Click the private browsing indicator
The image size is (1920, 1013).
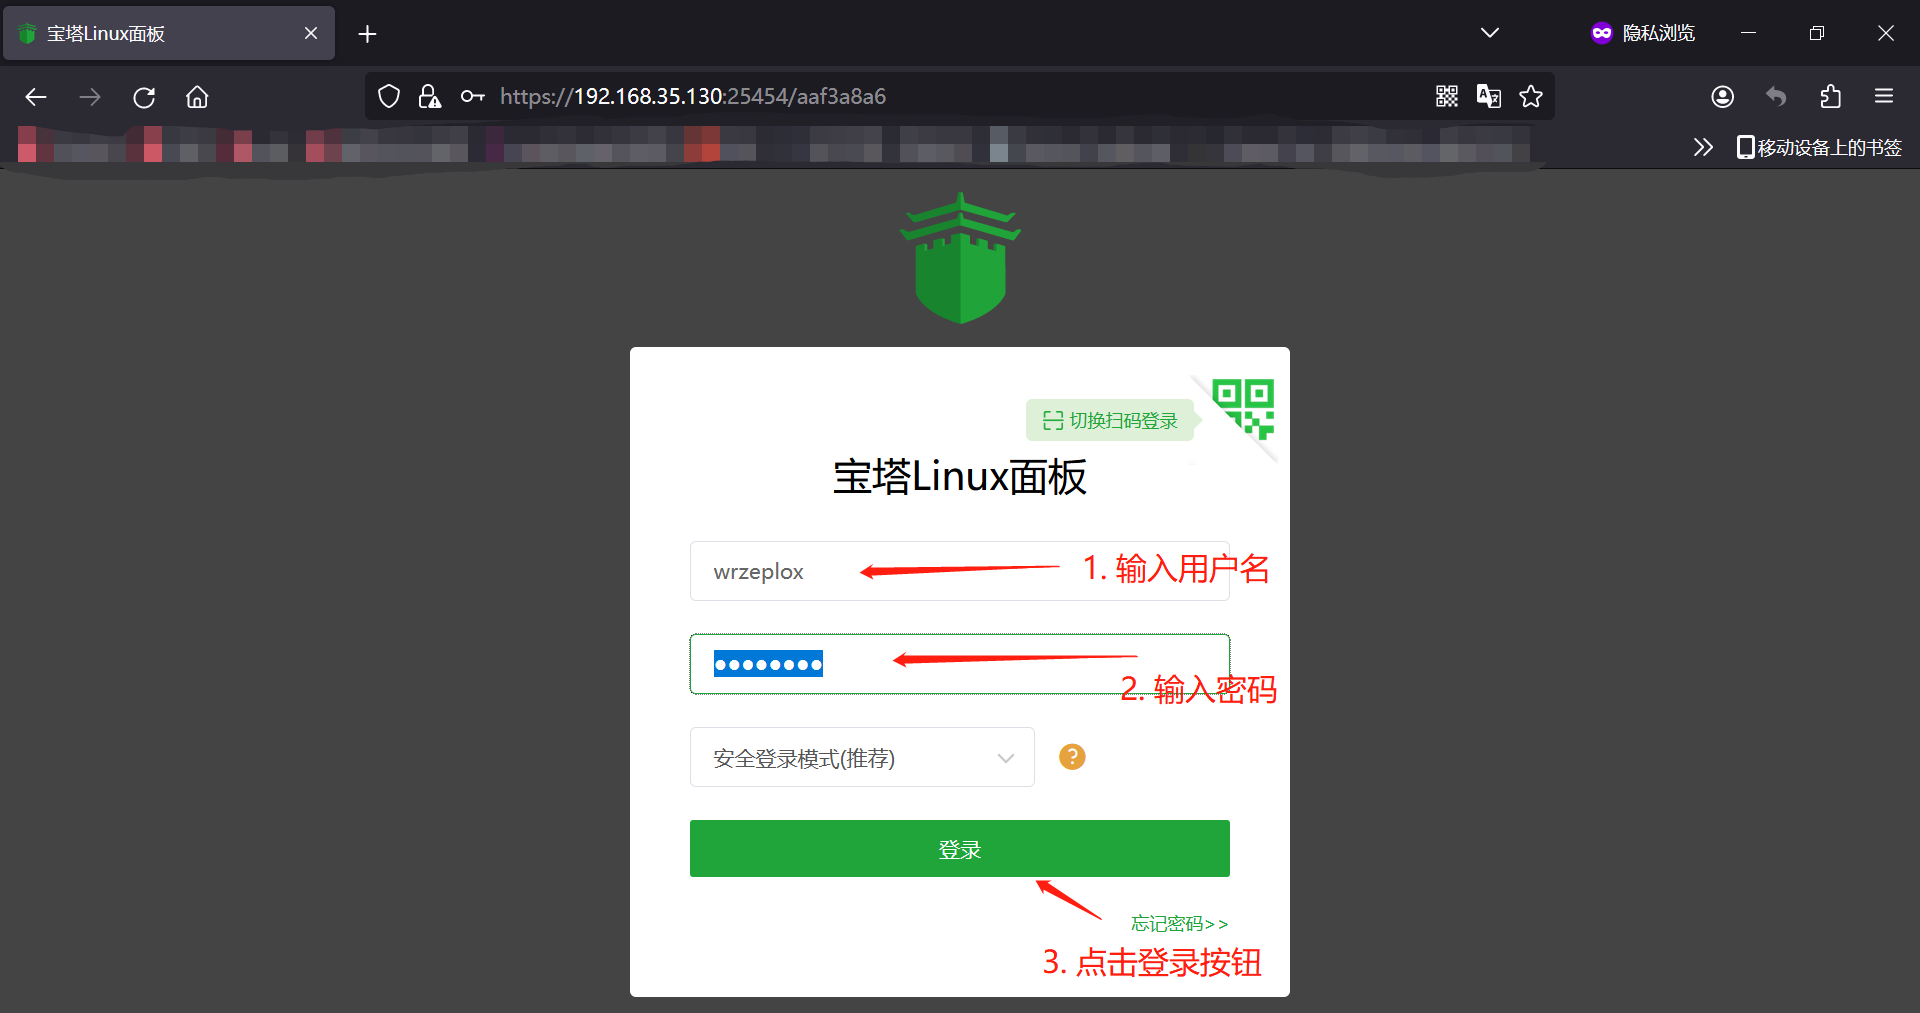coord(1642,33)
